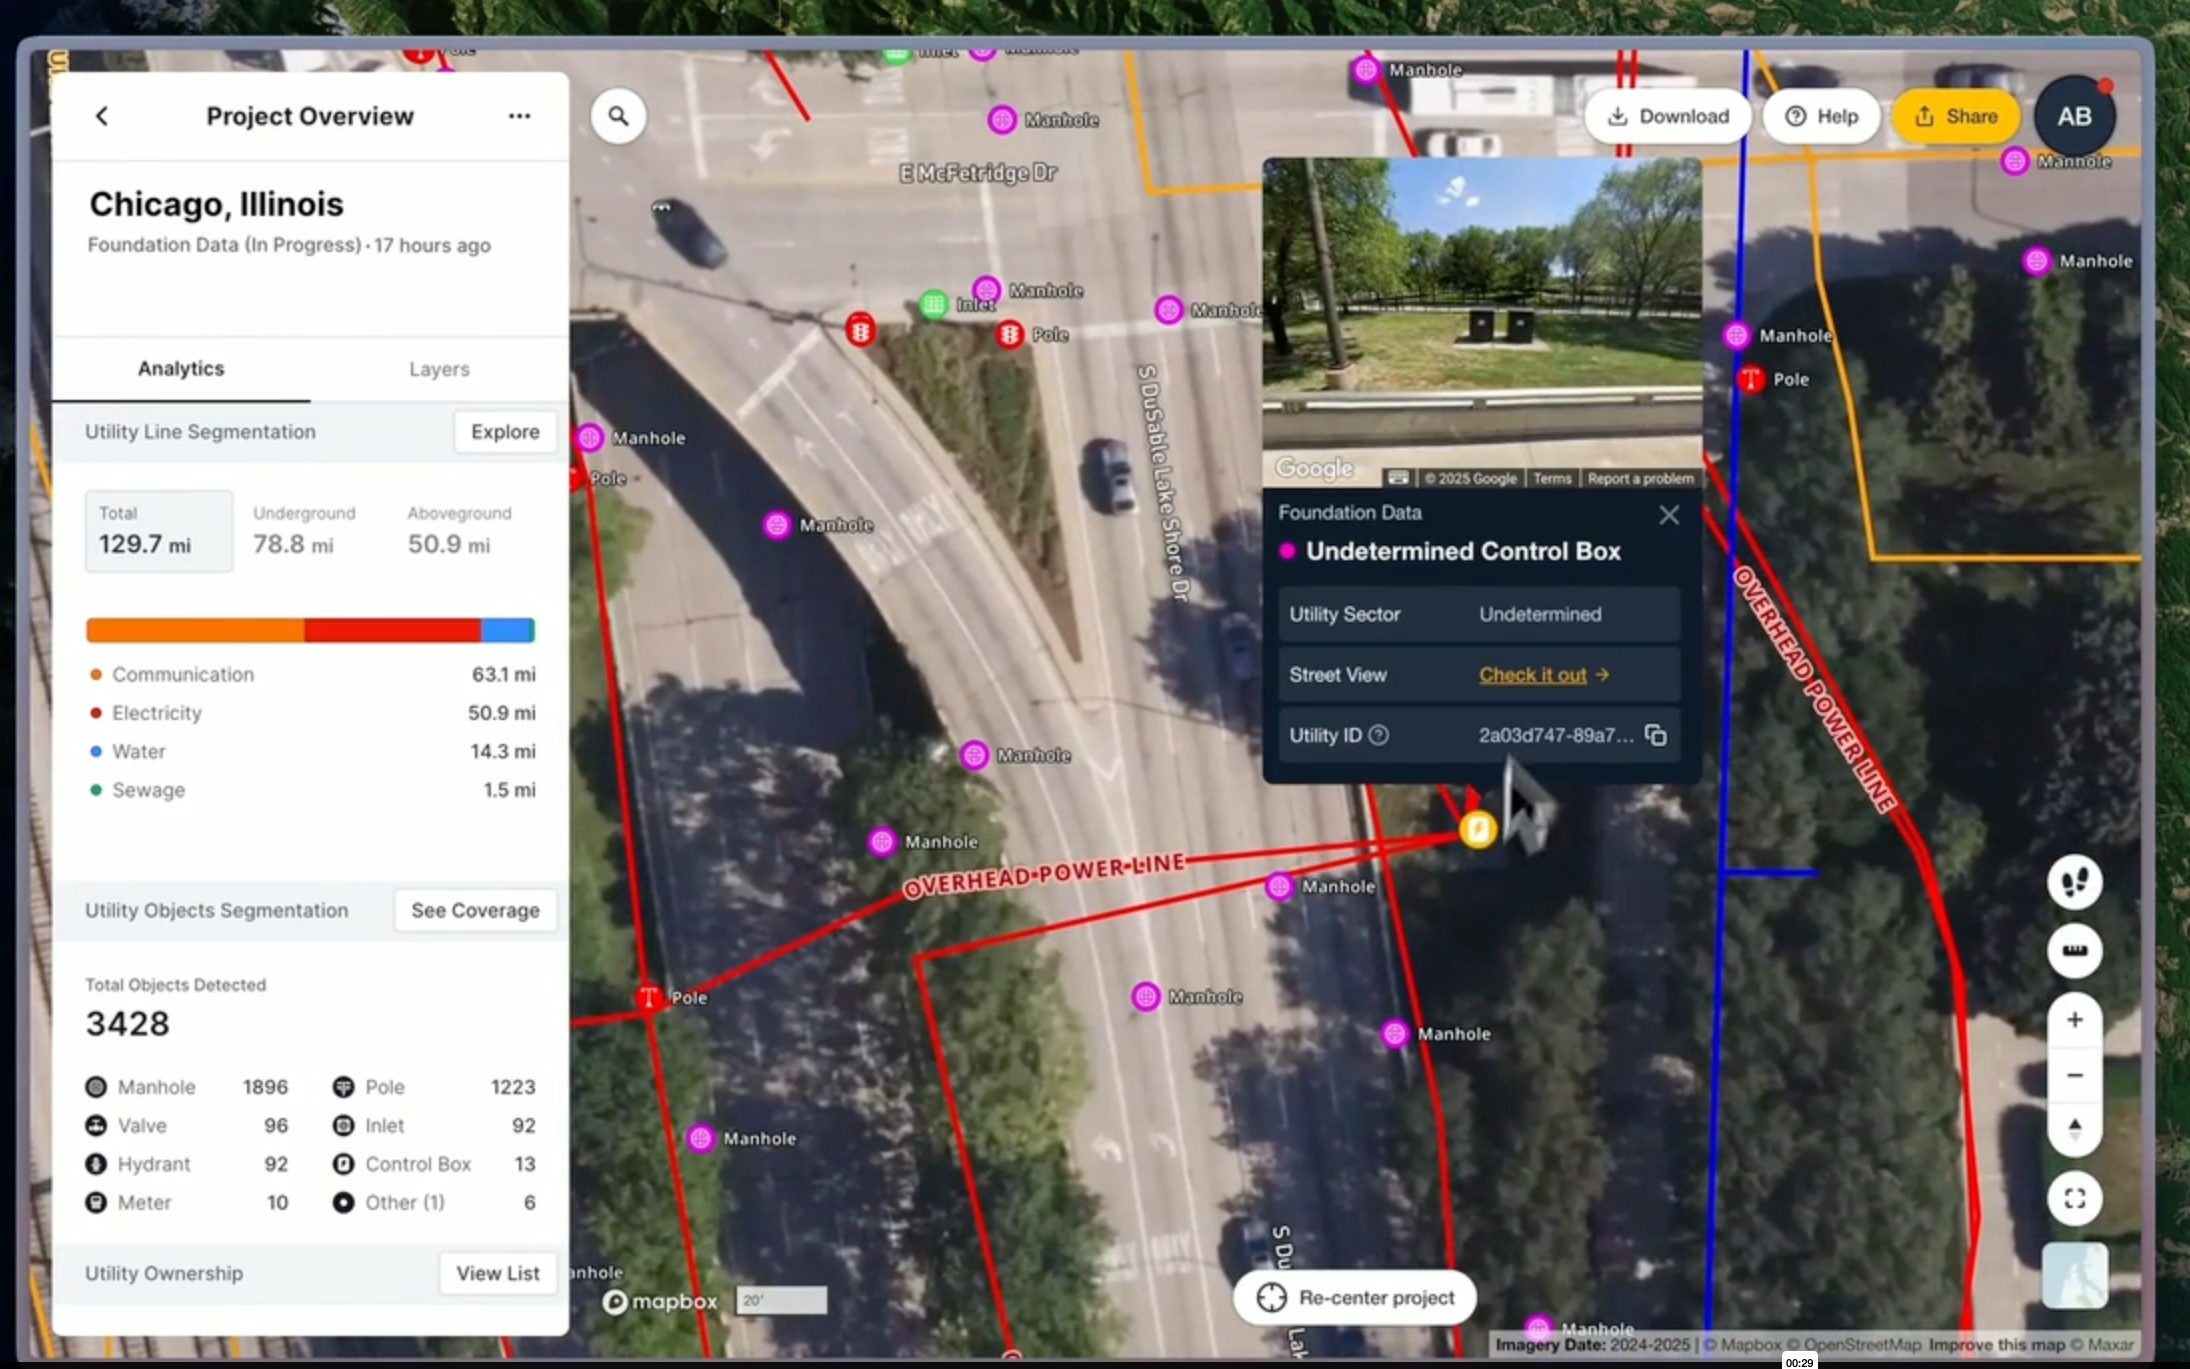This screenshot has width=2190, height=1369.
Task: Enter fullscreen map view
Action: 2075,1198
